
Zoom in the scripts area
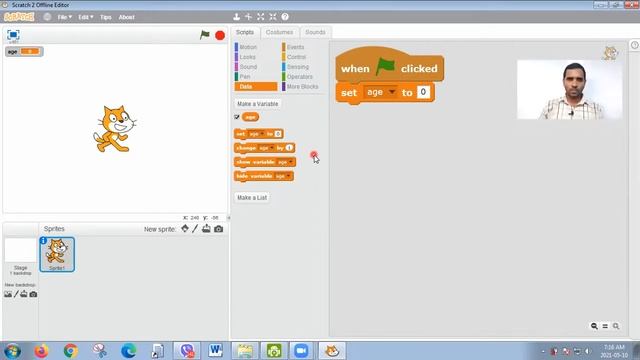point(616,326)
